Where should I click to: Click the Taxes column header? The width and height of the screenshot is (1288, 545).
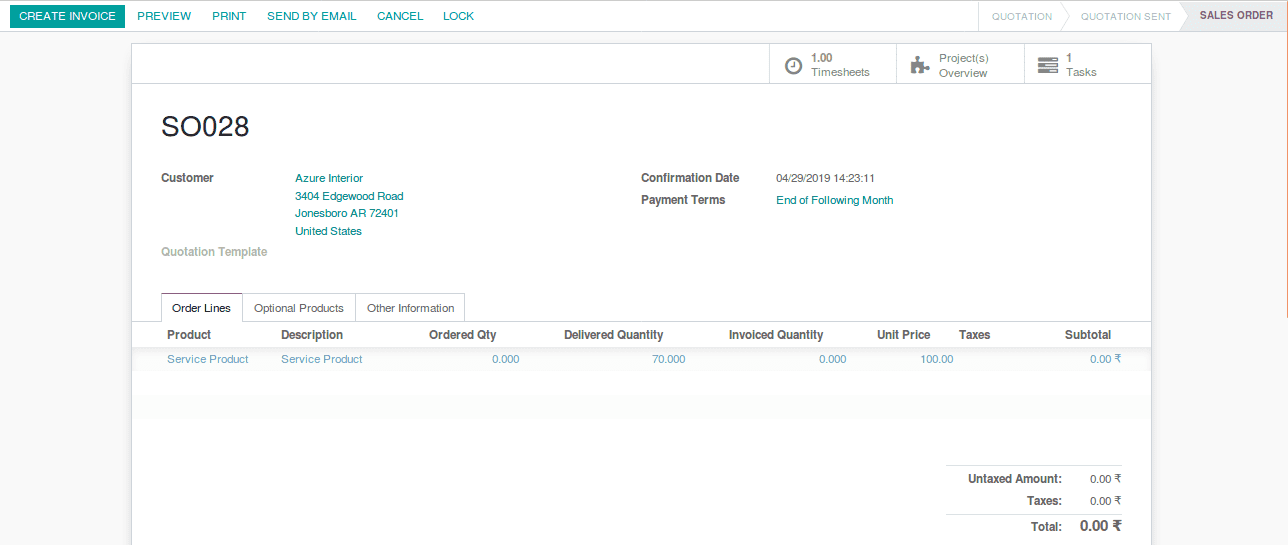(974, 335)
